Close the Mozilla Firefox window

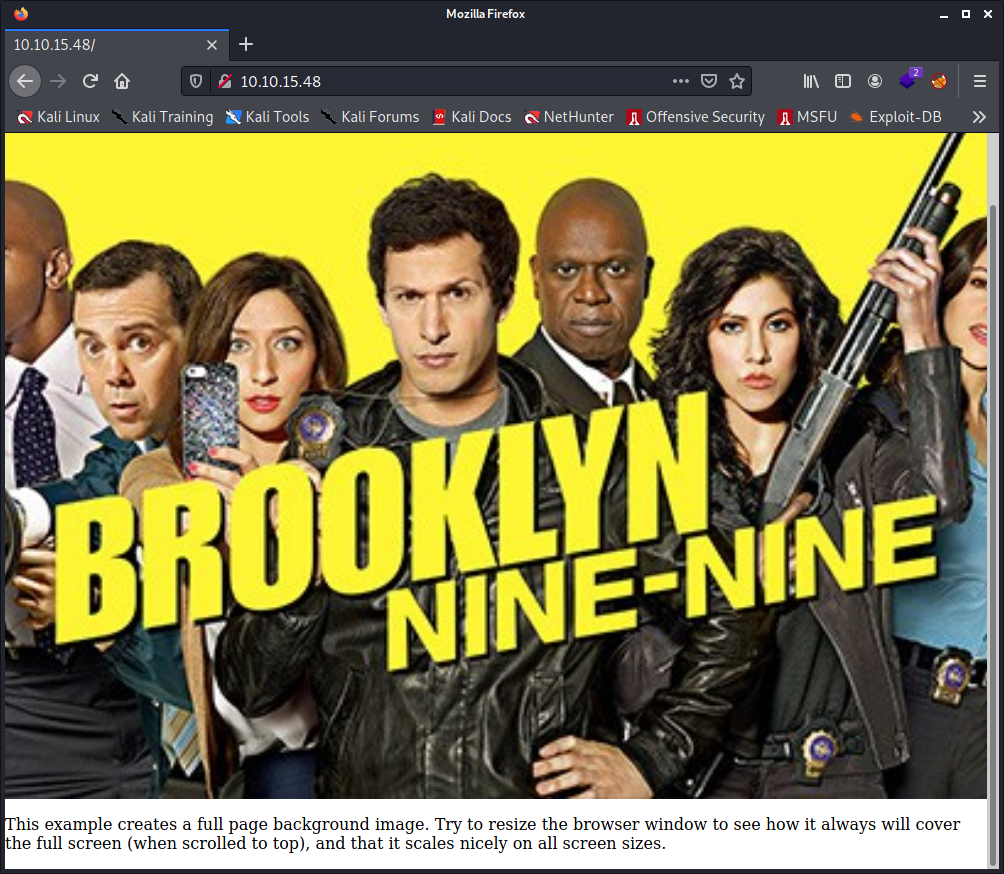click(x=988, y=14)
